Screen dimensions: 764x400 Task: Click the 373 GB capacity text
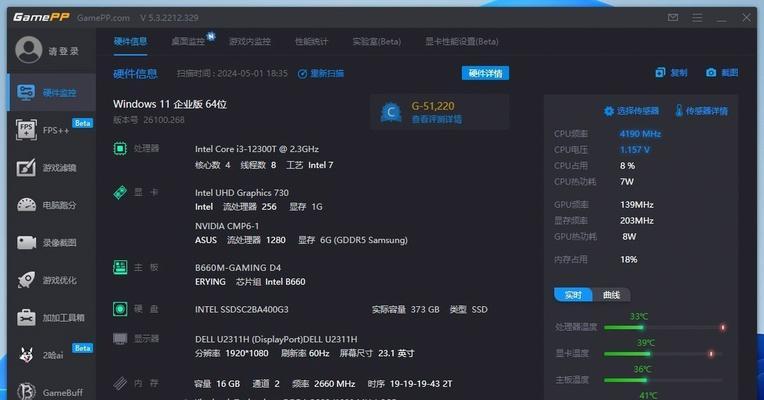click(425, 309)
